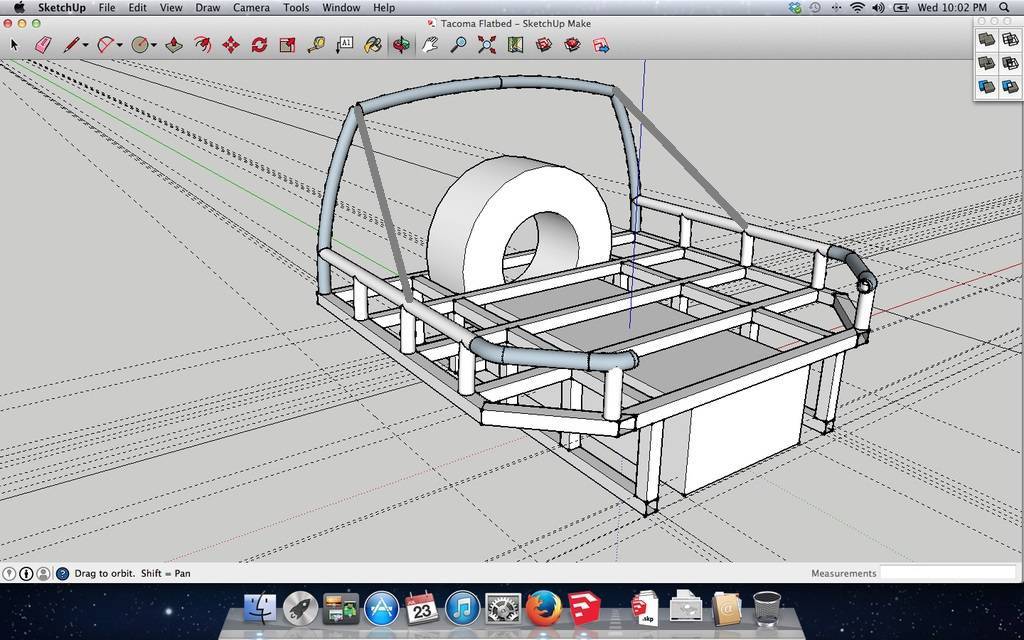
Task: Open the File menu
Action: [106, 8]
